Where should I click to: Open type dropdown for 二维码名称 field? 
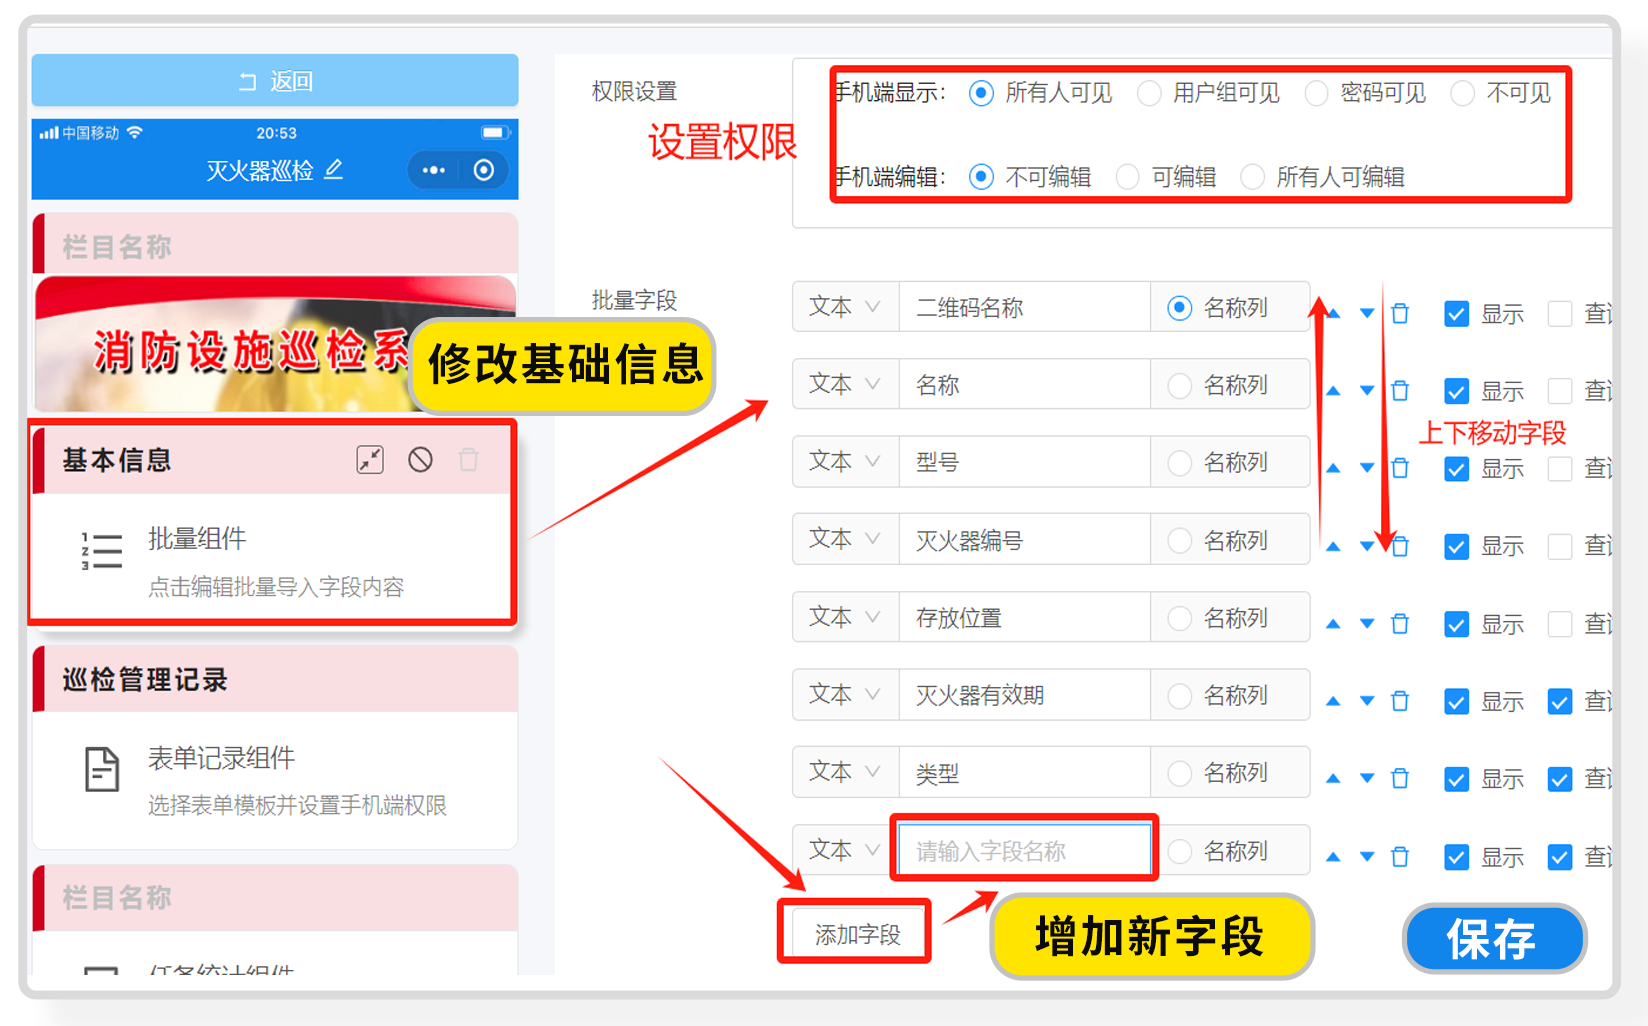click(x=845, y=307)
